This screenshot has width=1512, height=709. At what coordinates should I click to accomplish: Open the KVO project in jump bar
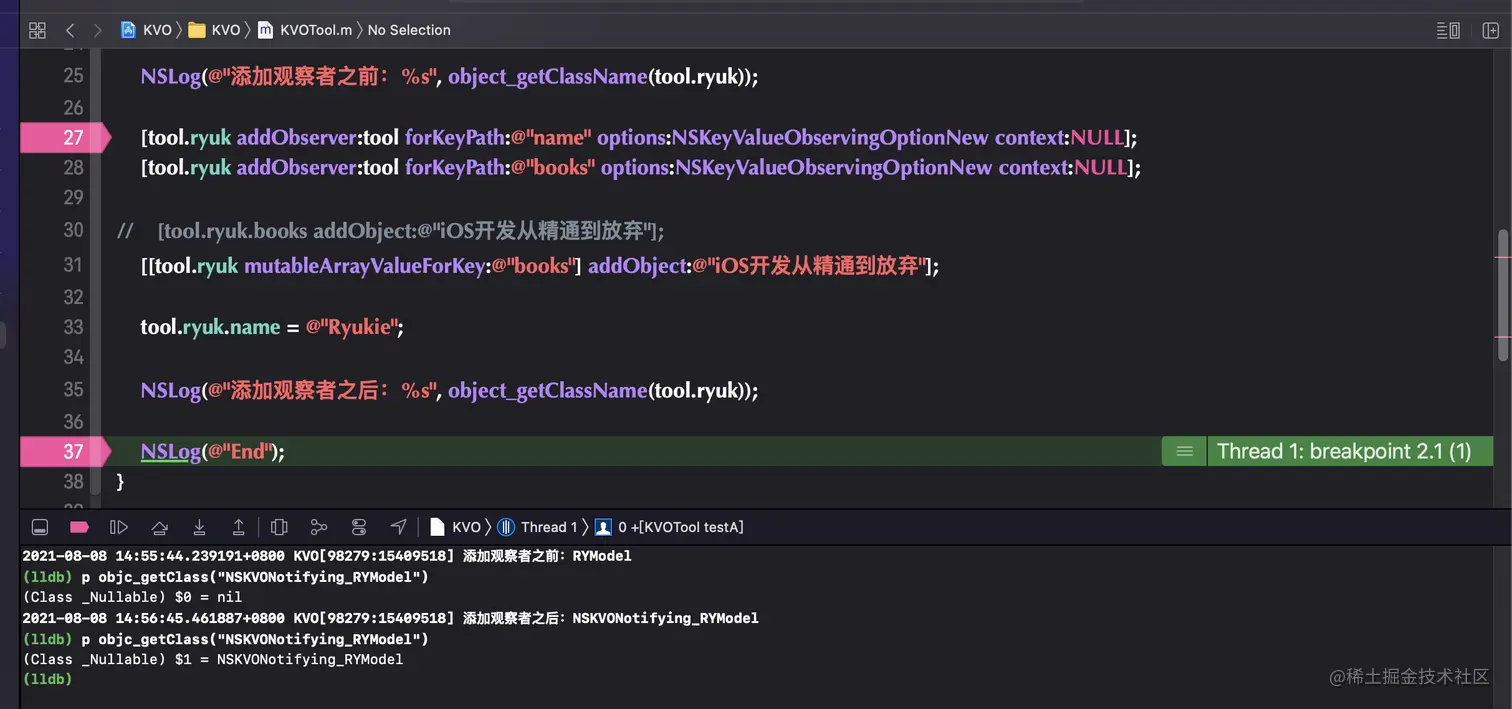click(147, 30)
